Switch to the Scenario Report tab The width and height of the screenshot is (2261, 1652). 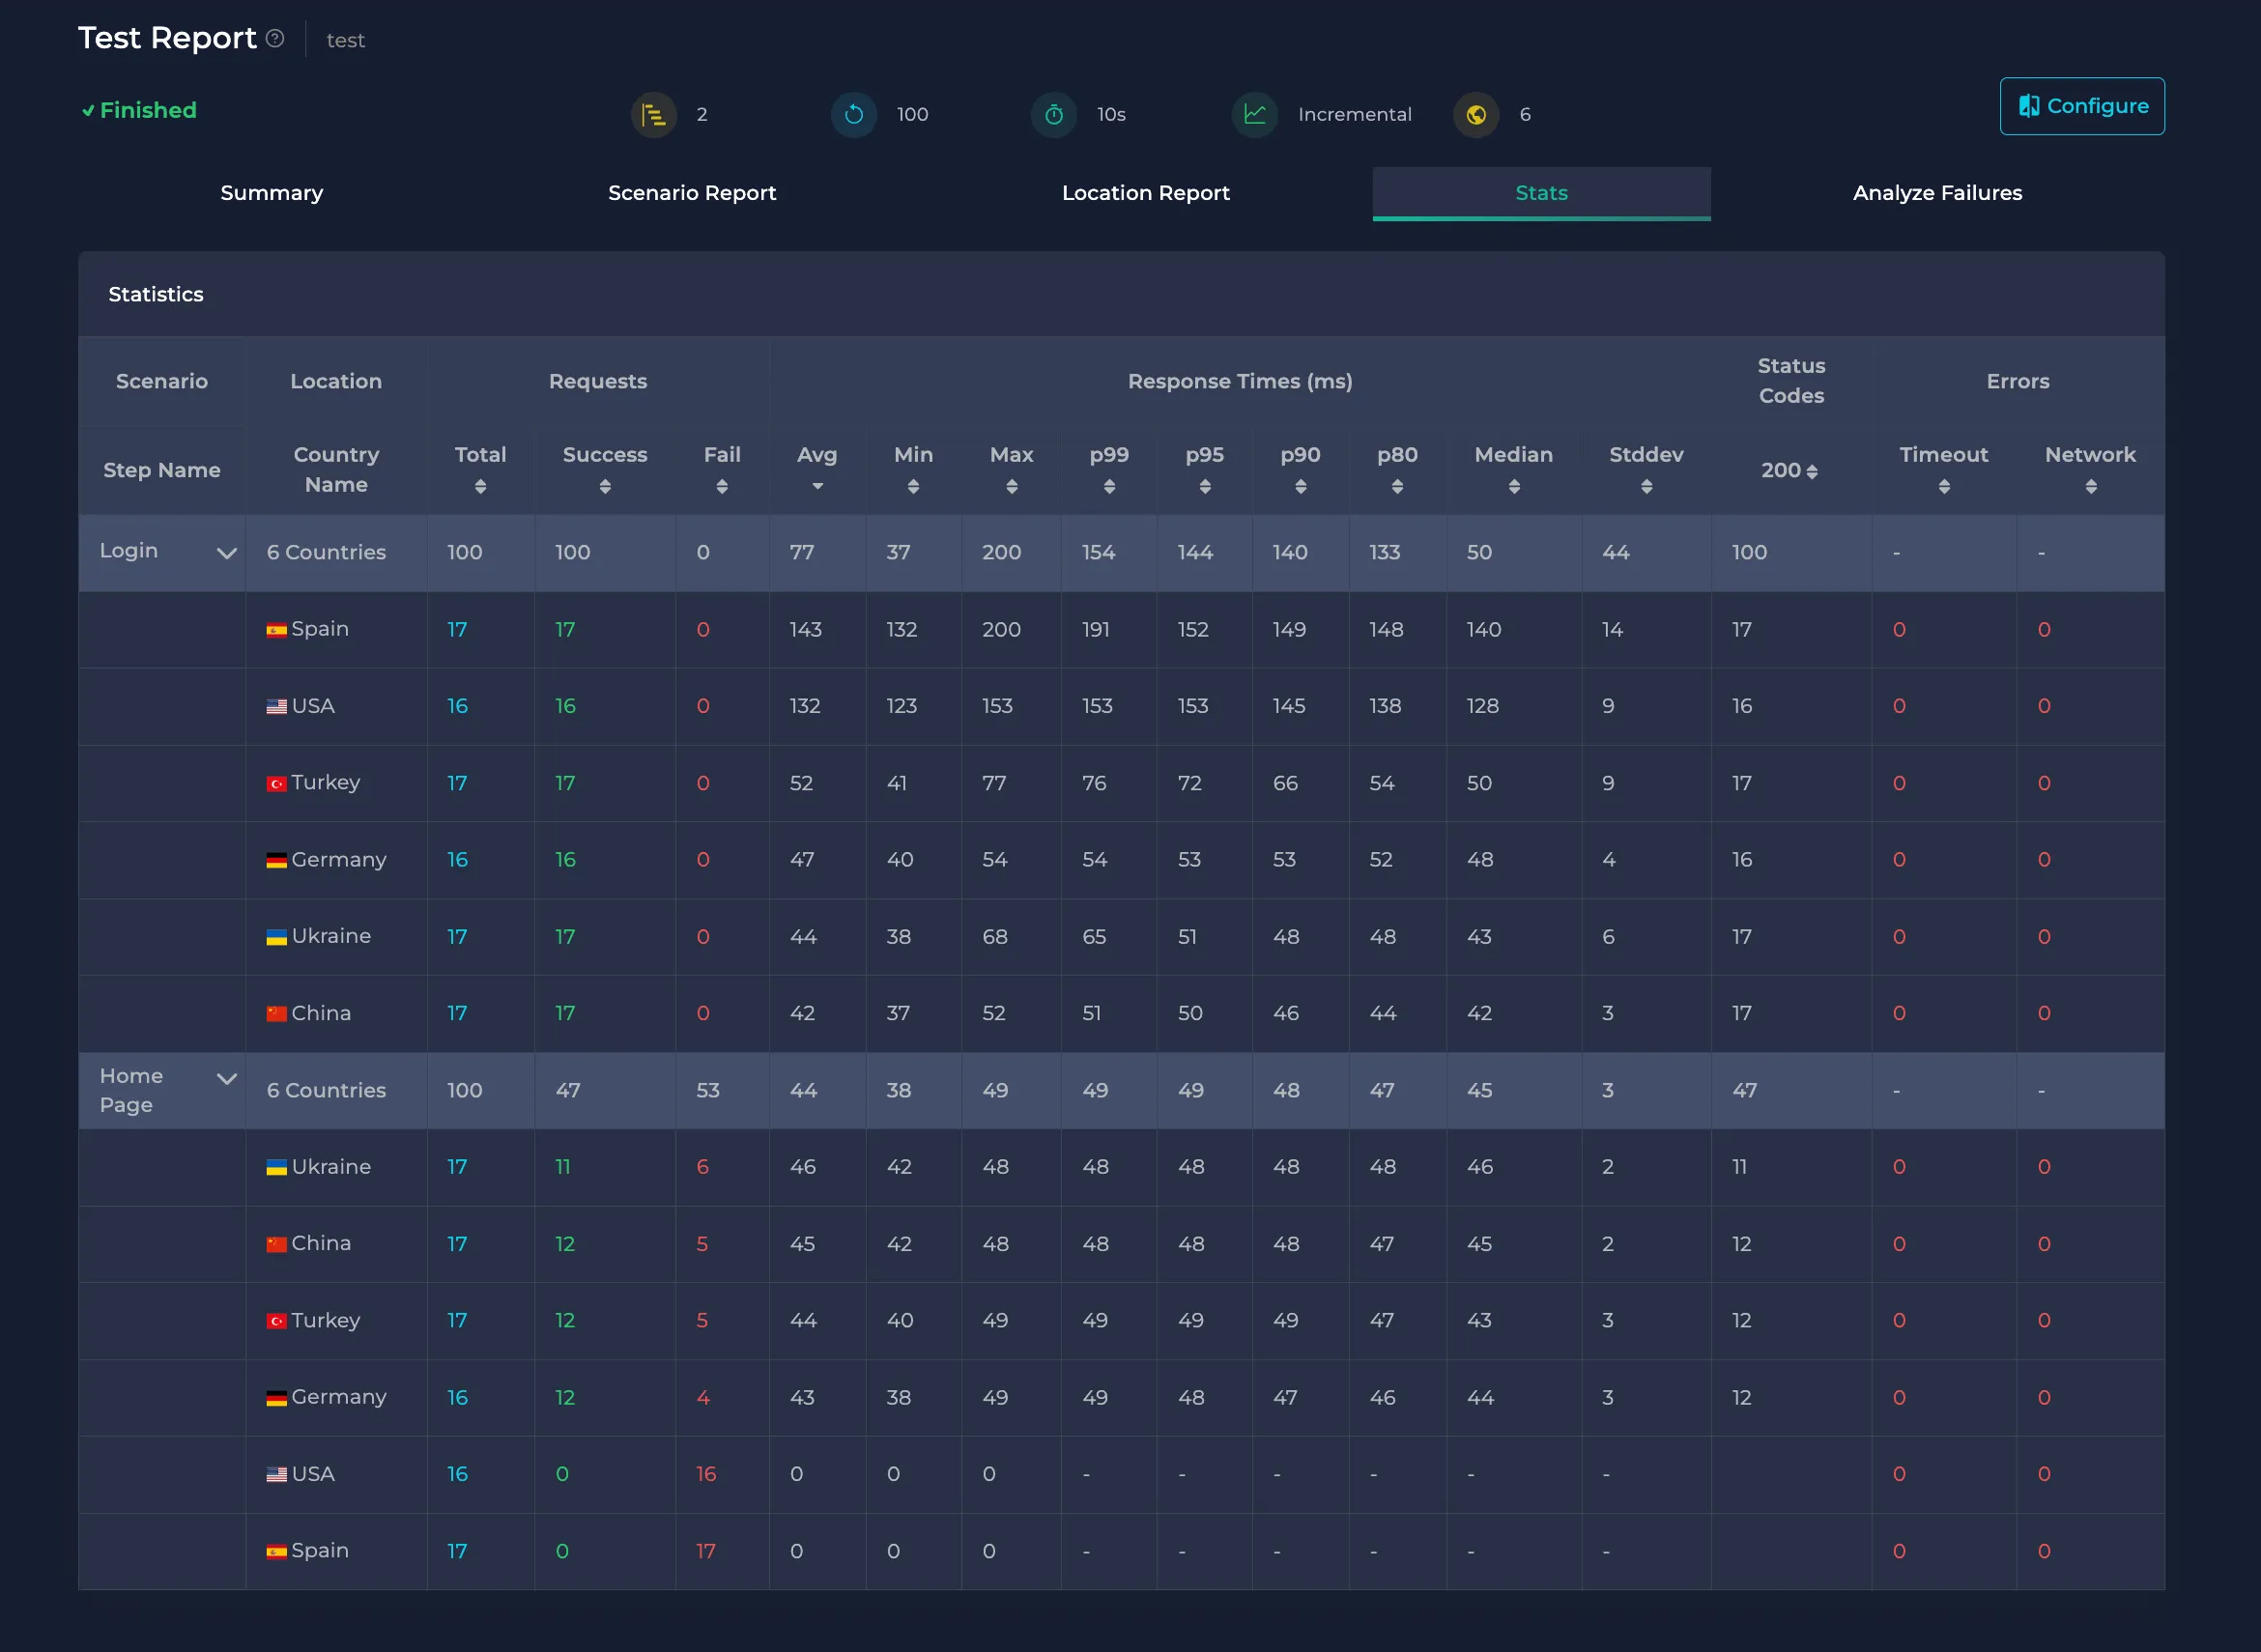point(692,193)
